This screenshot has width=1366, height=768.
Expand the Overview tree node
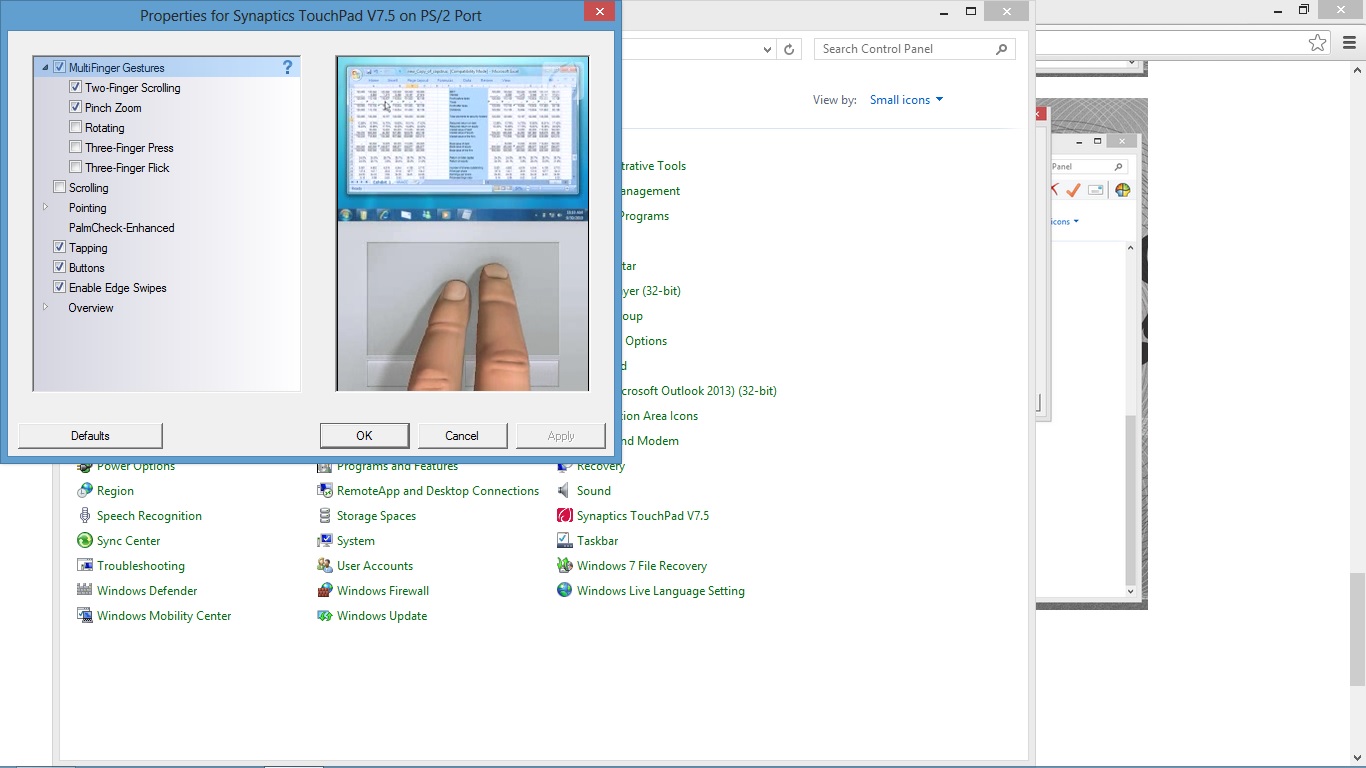pyautogui.click(x=46, y=307)
